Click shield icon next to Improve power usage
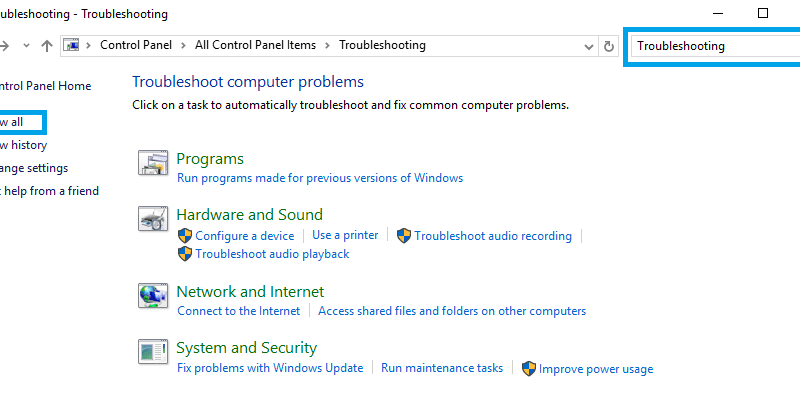Viewport: 800px width, 411px height. [529, 369]
